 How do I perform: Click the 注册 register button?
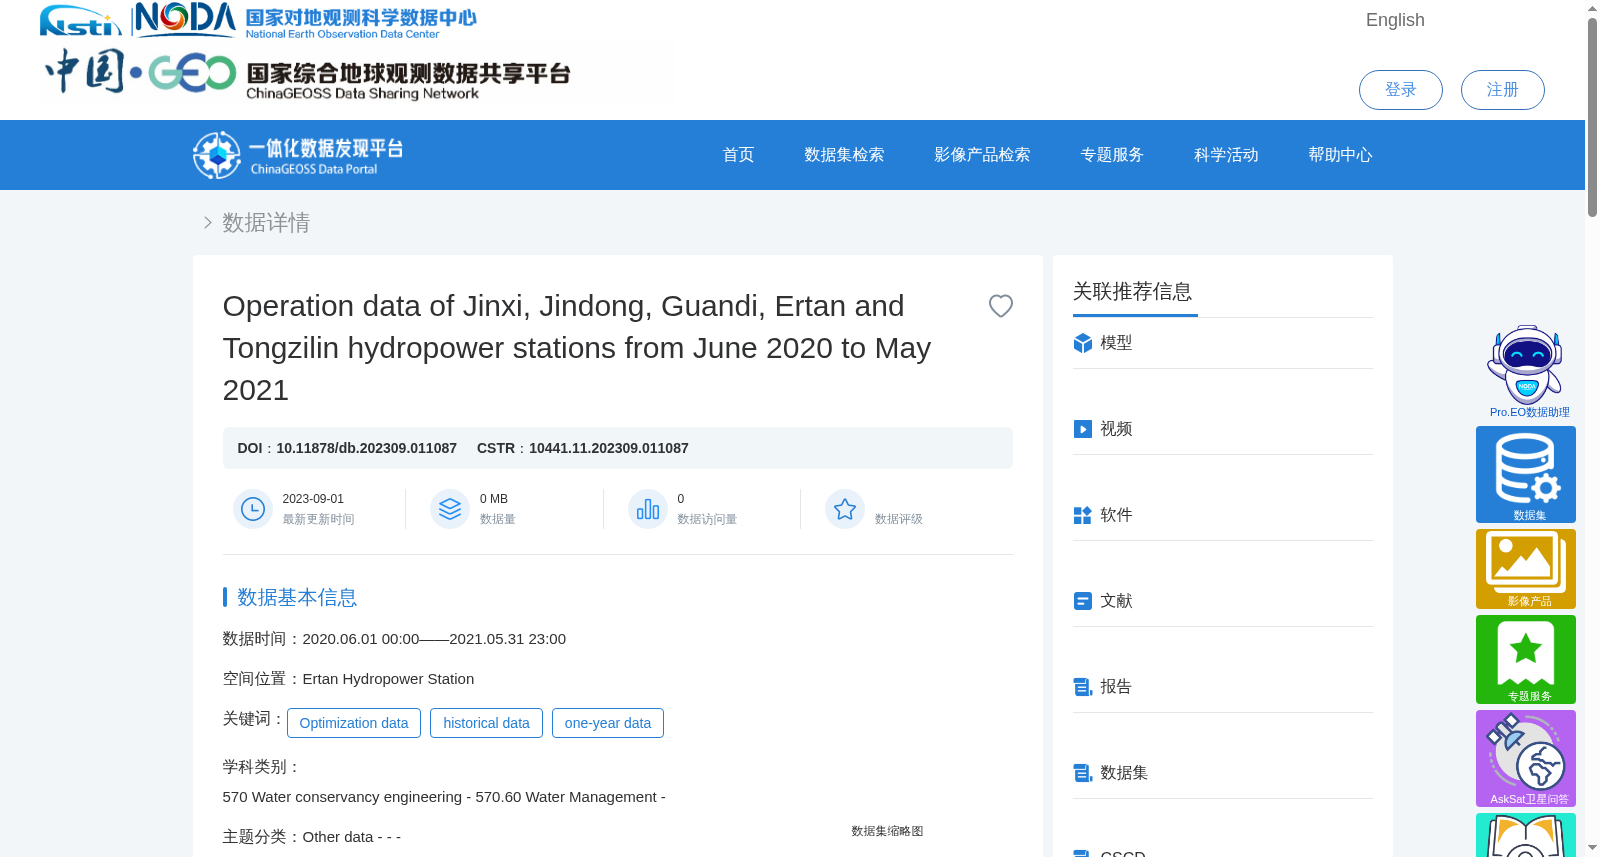pos(1502,90)
